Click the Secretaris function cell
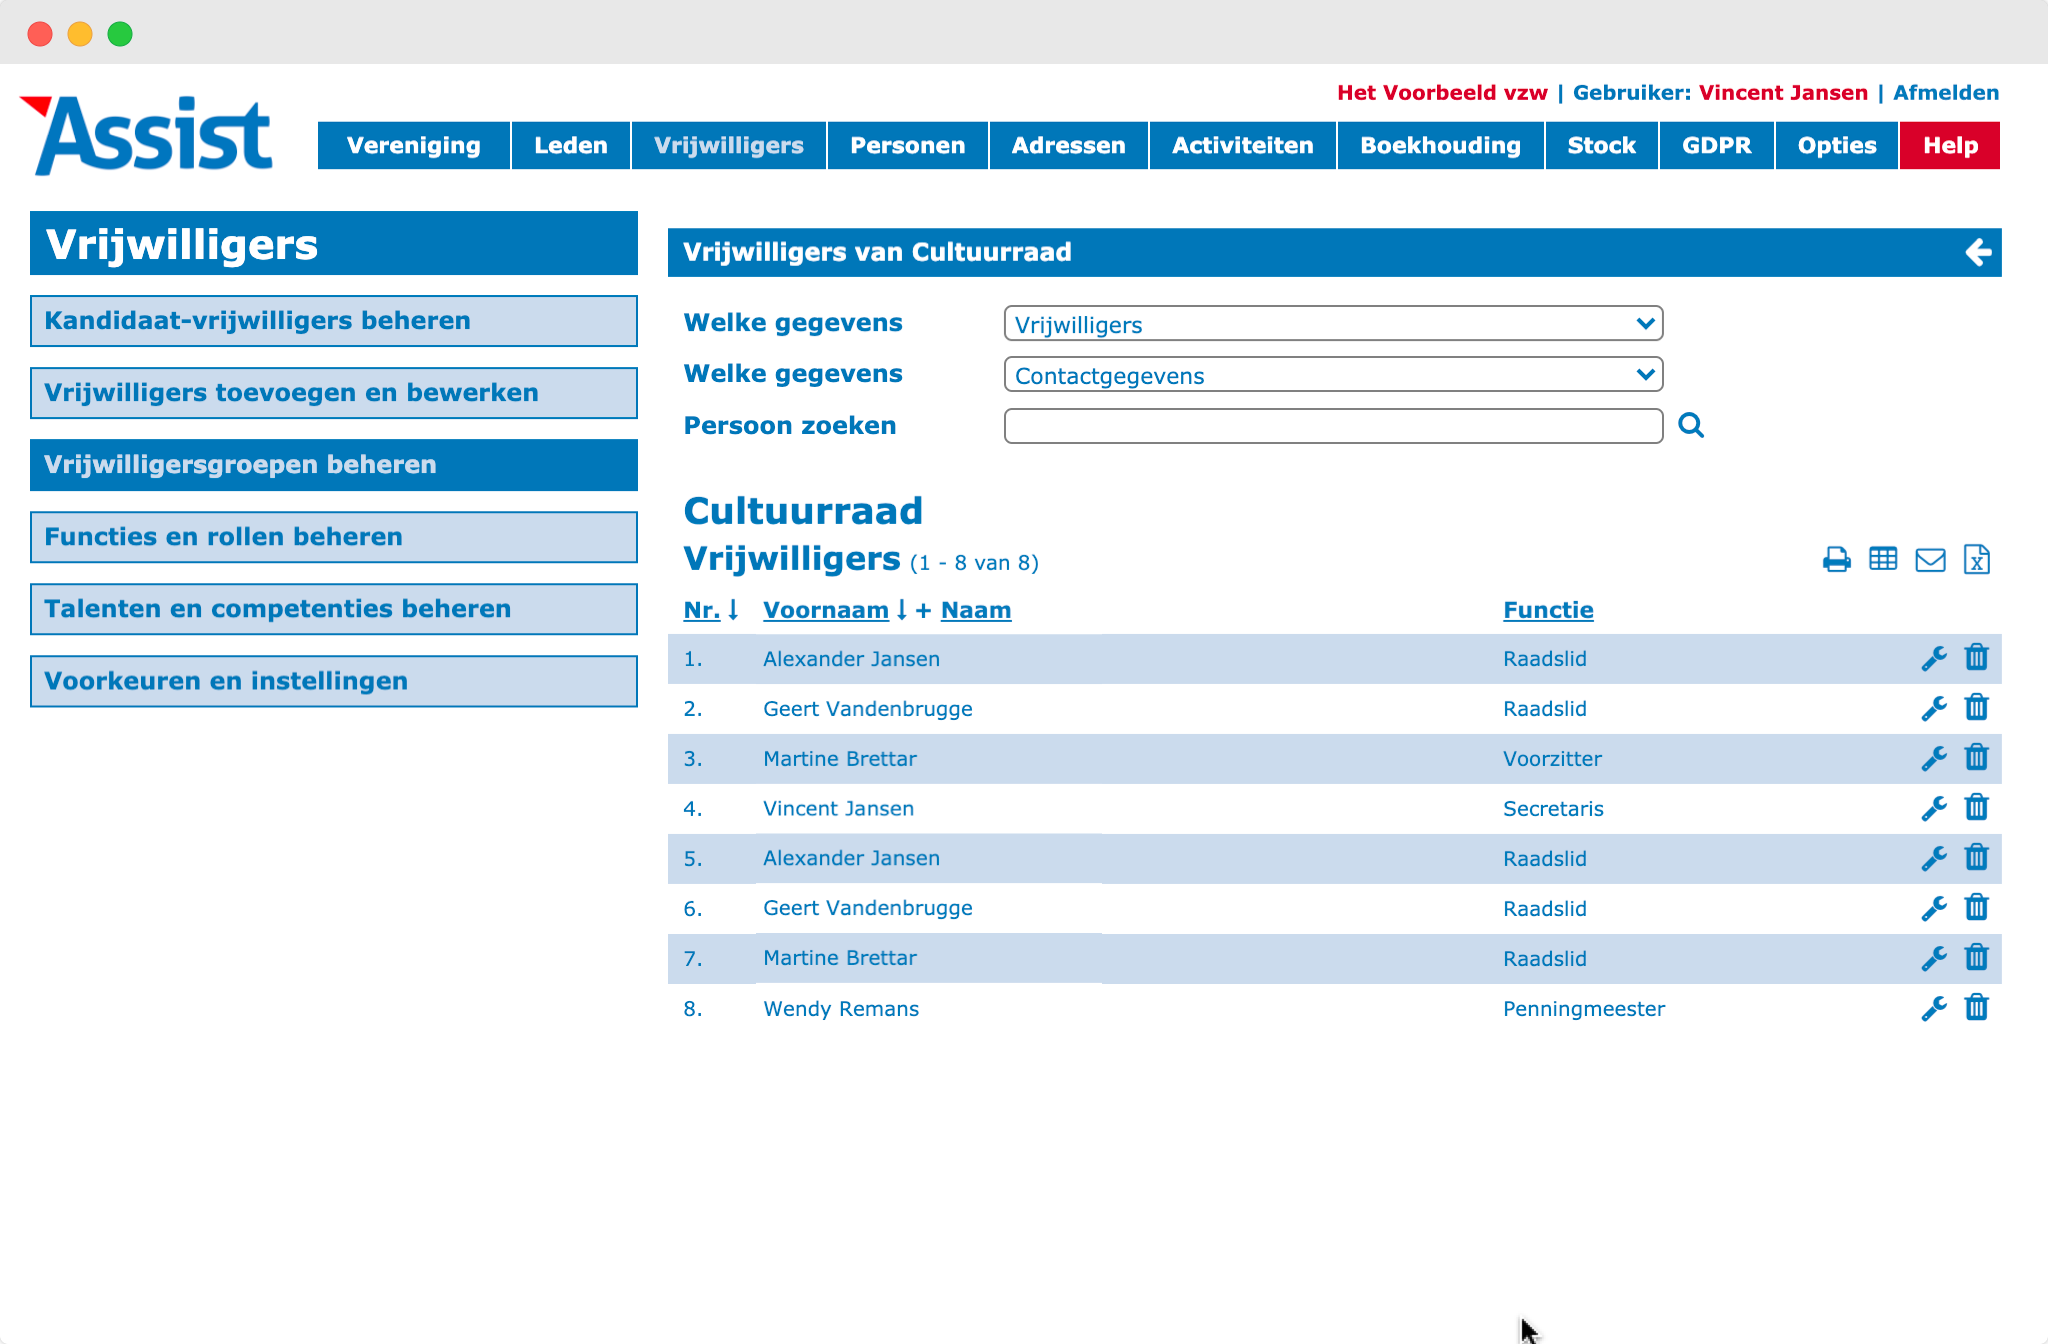Image resolution: width=2048 pixels, height=1344 pixels. (1553, 809)
